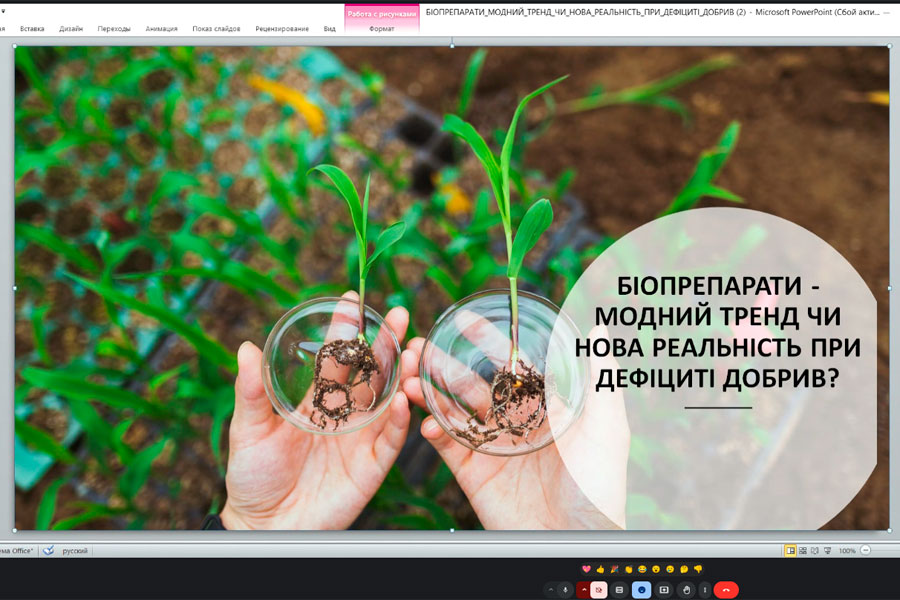Open the Формат picture tools tab

click(x=382, y=29)
